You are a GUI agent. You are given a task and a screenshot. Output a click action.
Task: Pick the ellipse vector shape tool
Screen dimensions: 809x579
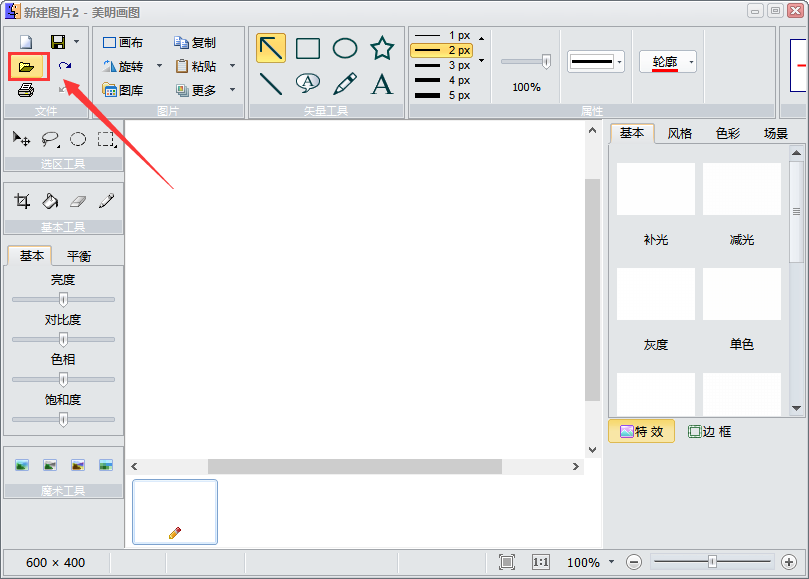(345, 48)
